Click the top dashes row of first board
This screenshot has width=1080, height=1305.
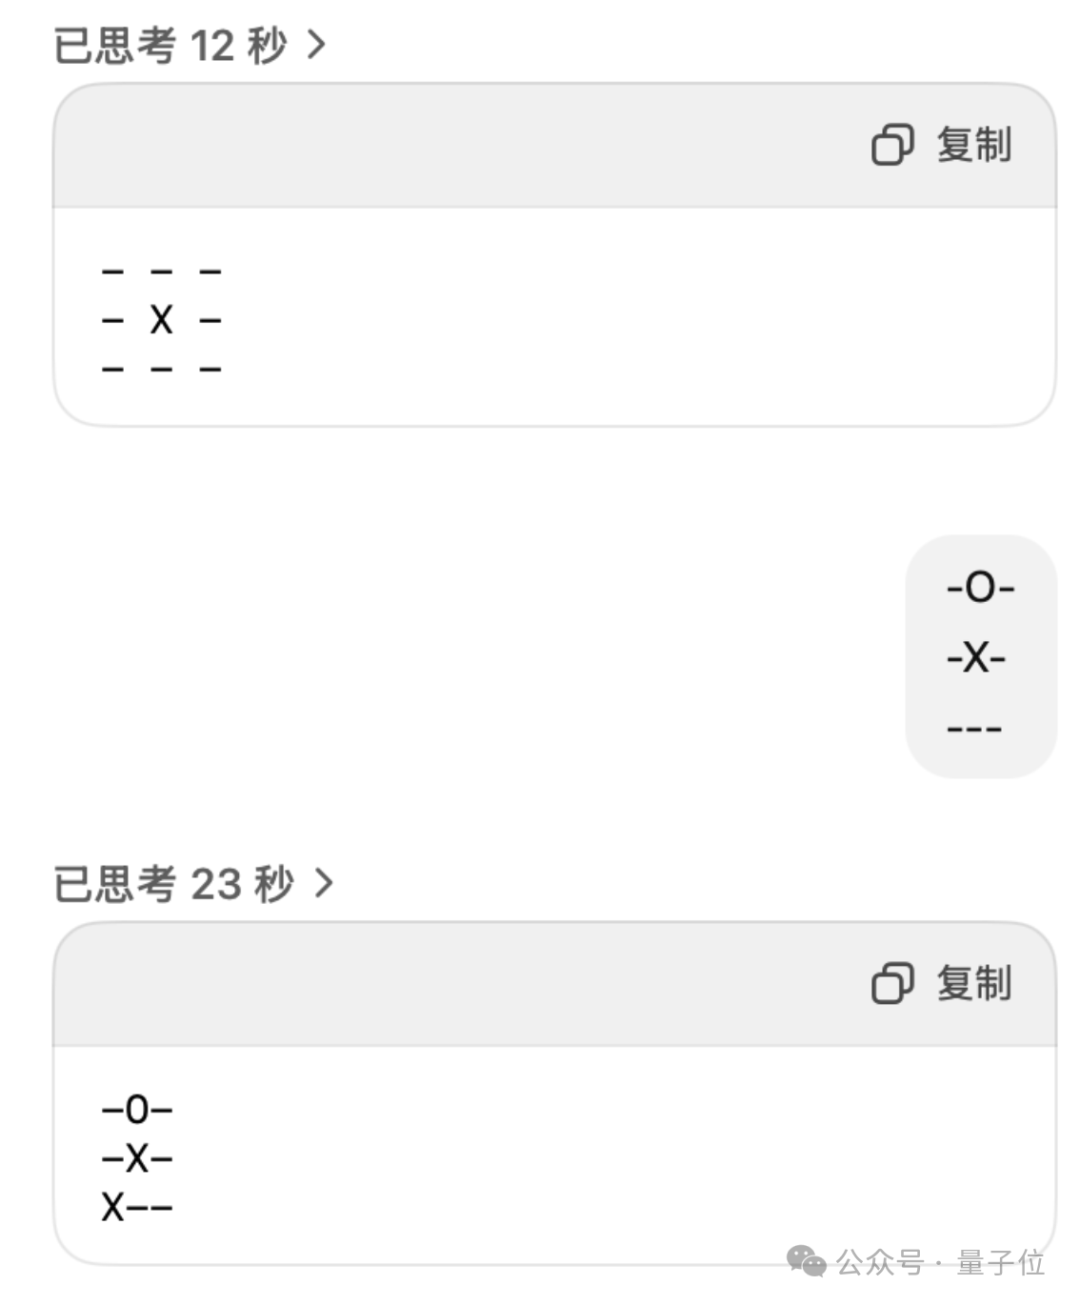[x=161, y=271]
